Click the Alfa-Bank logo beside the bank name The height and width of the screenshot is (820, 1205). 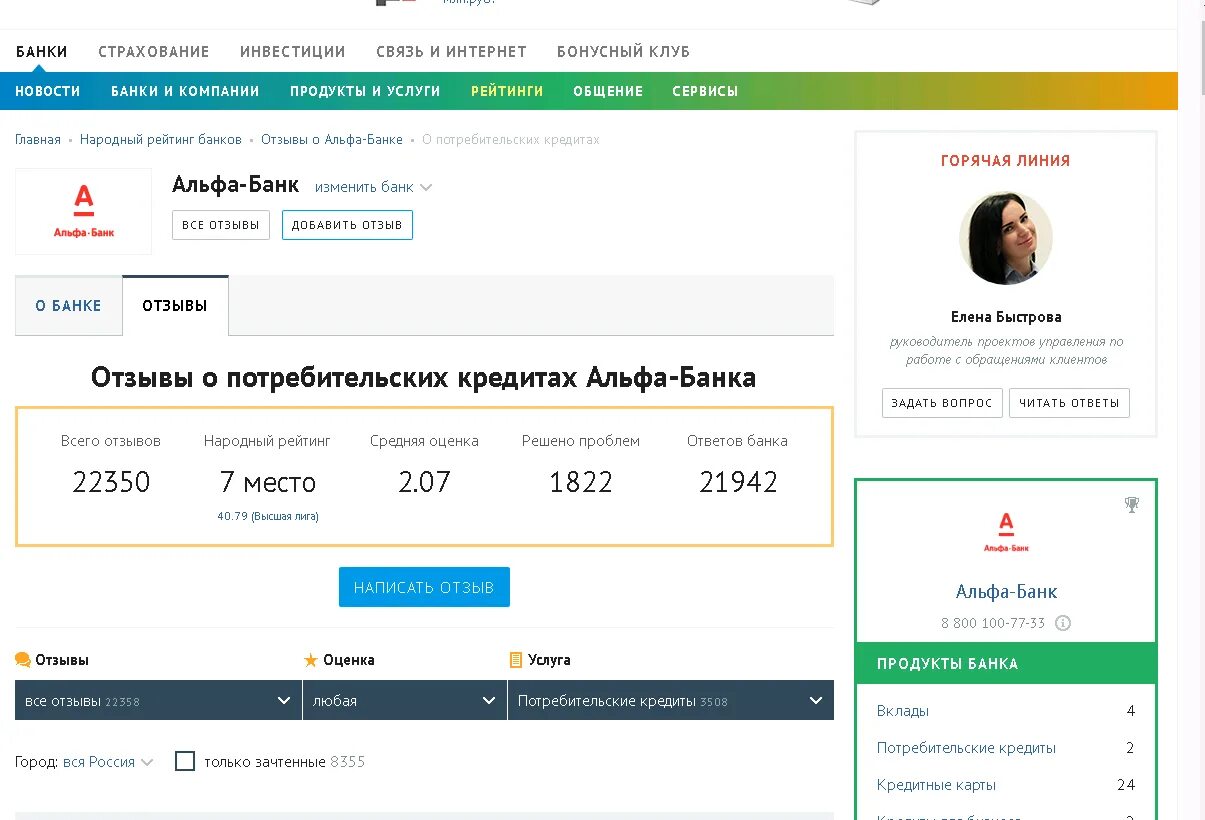click(x=84, y=212)
